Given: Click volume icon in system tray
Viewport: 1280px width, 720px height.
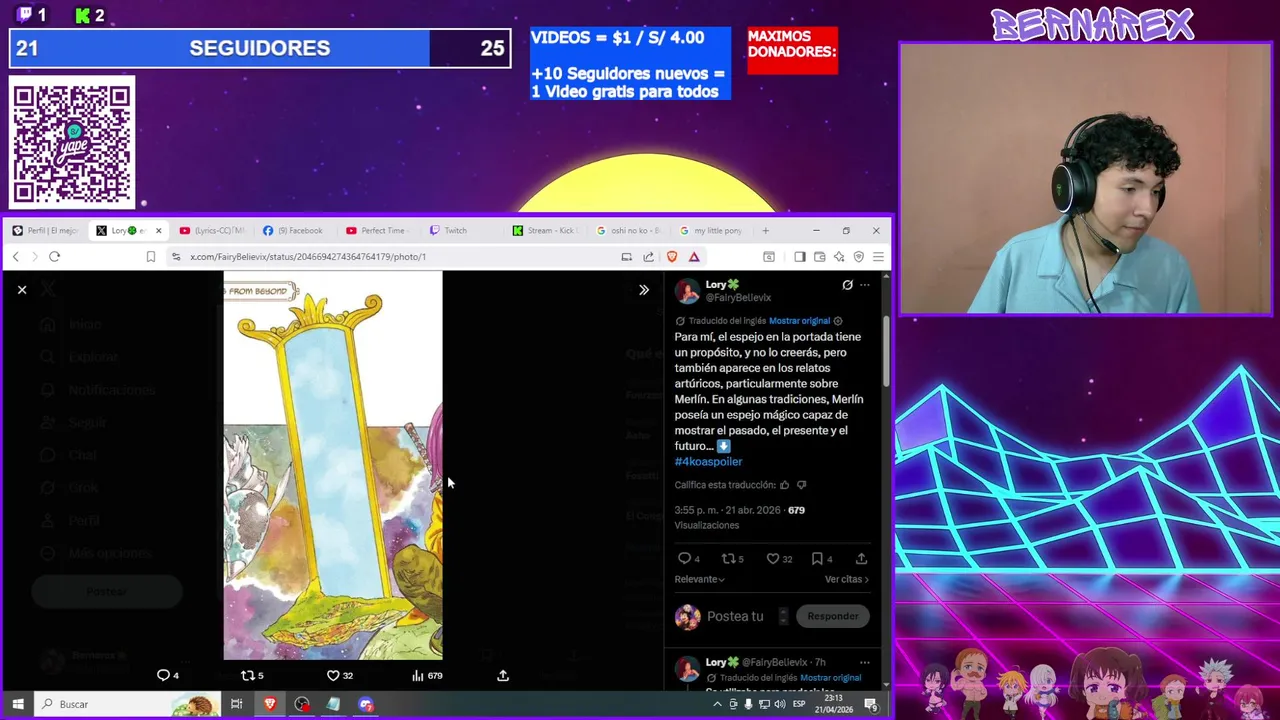Looking at the screenshot, I should pos(779,704).
